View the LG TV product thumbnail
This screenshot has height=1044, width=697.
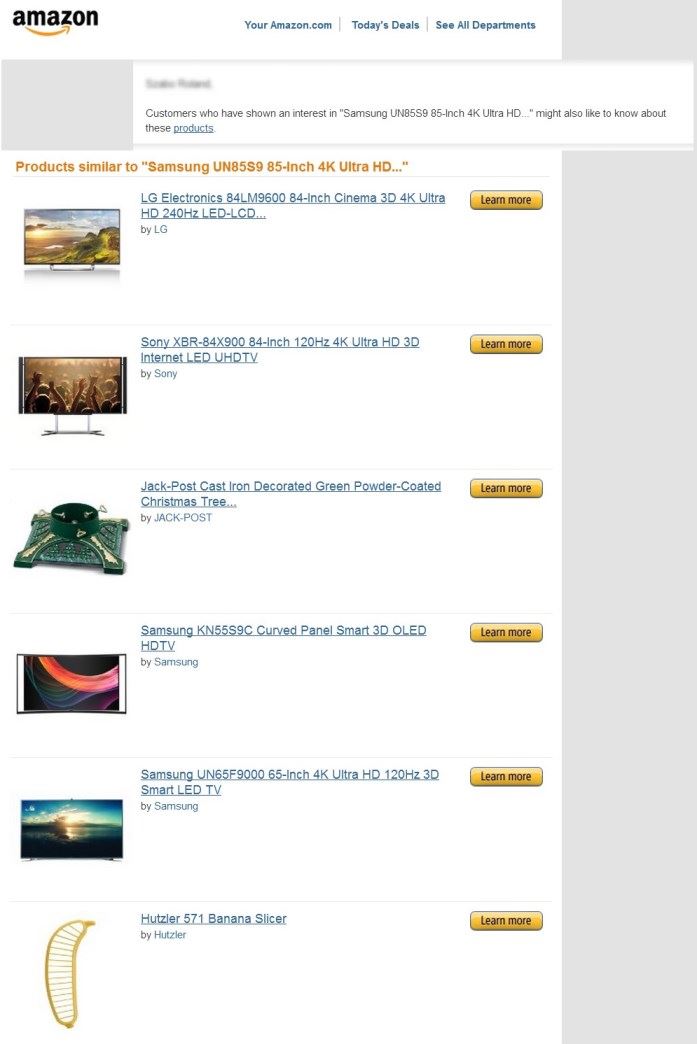[72, 241]
